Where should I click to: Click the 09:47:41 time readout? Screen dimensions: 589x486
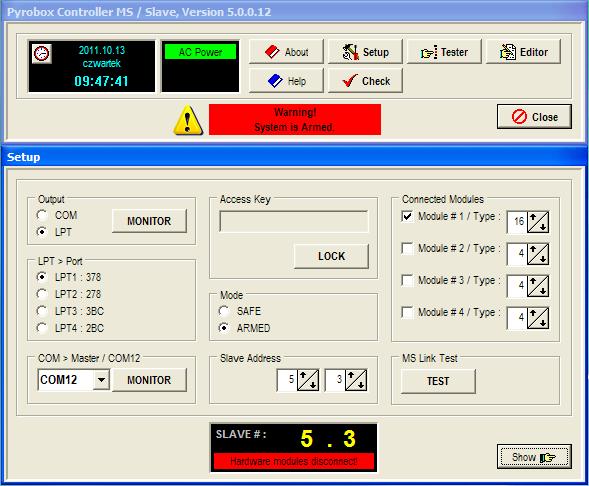click(x=101, y=81)
